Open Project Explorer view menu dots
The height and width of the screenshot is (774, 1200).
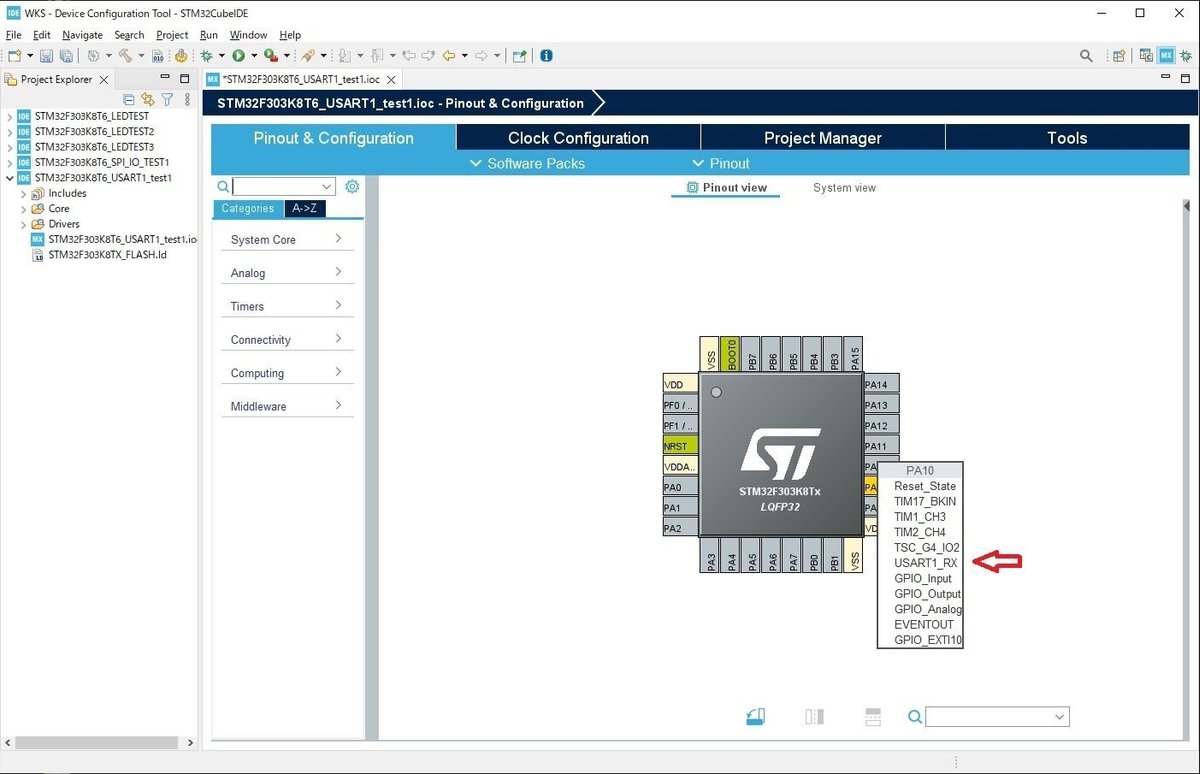tap(187, 99)
